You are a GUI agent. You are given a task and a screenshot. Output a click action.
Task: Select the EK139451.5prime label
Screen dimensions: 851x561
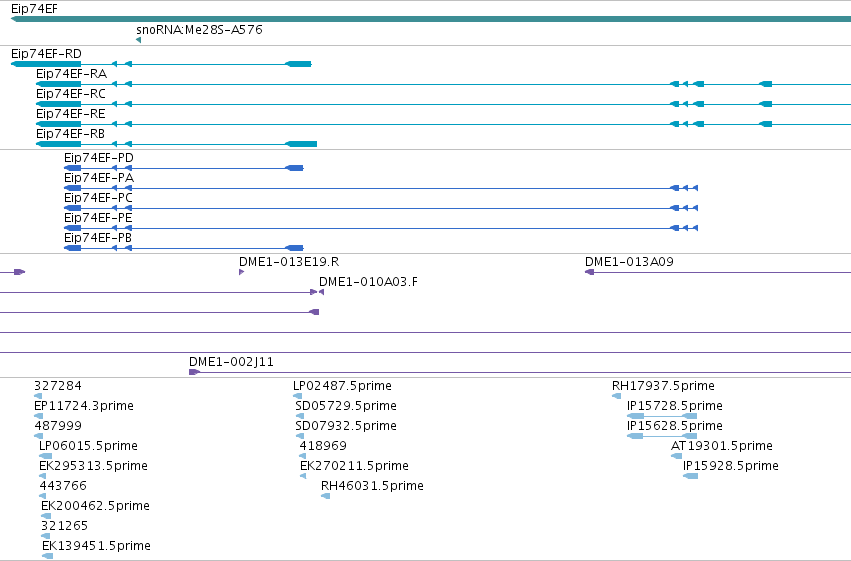click(x=96, y=546)
